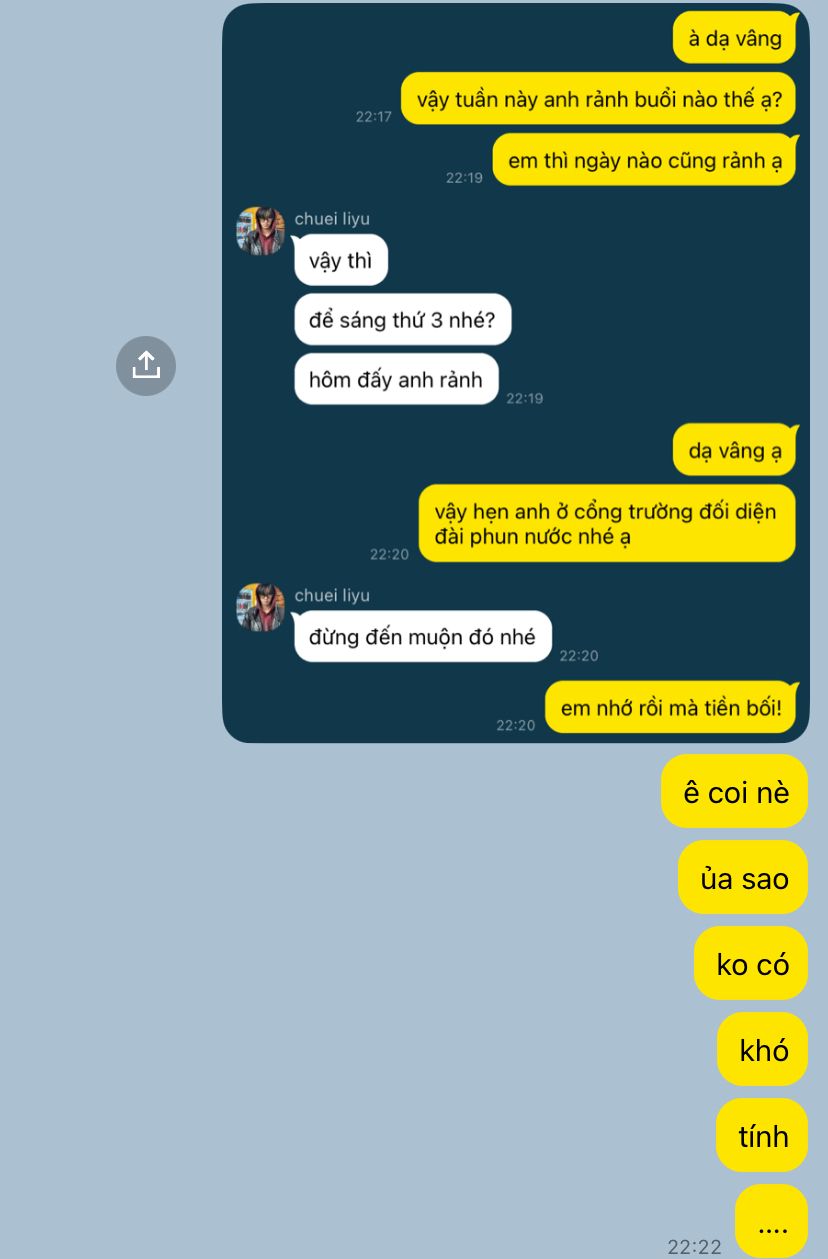The height and width of the screenshot is (1259, 828).
Task: Tap the 'hôm đấy anh rảnh' message
Action: tap(396, 379)
